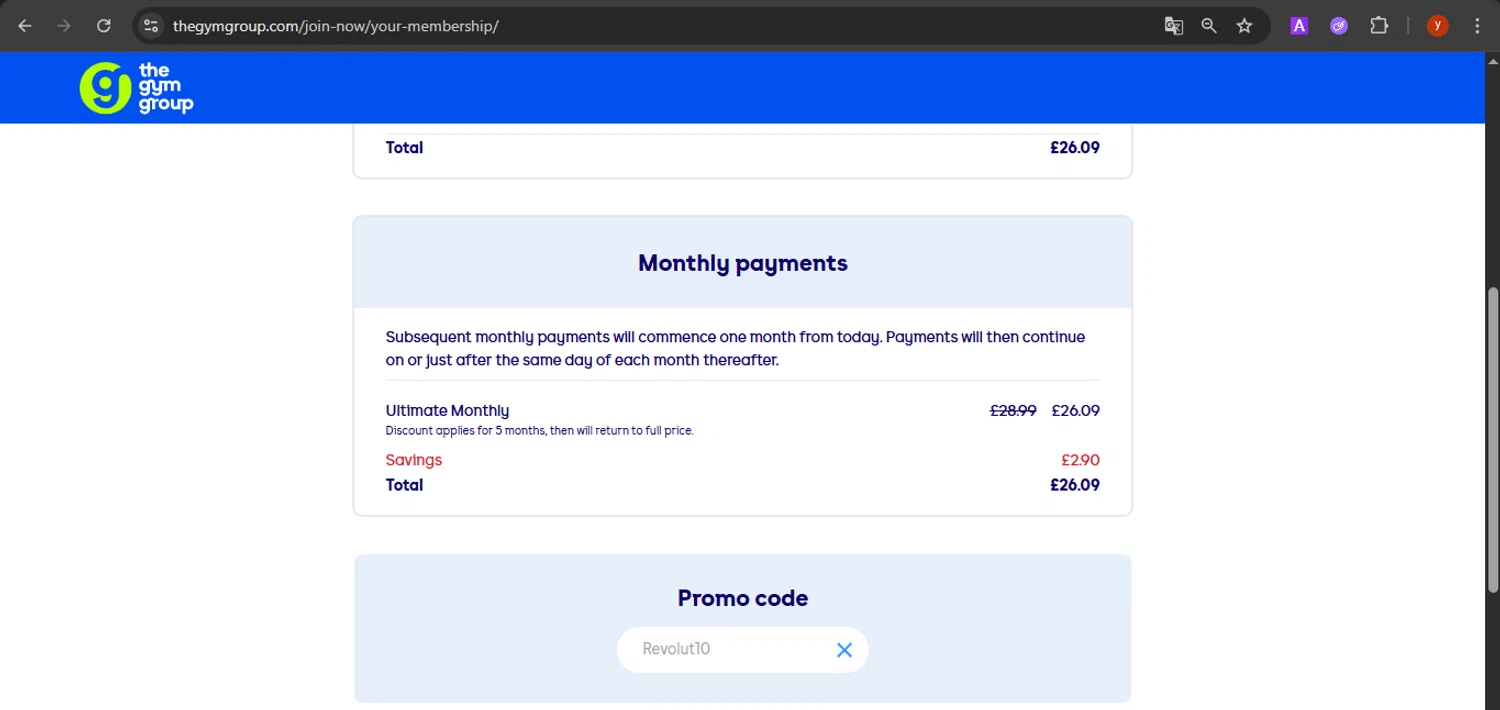
Task: Clear the Revolut10 promo code
Action: coord(844,650)
